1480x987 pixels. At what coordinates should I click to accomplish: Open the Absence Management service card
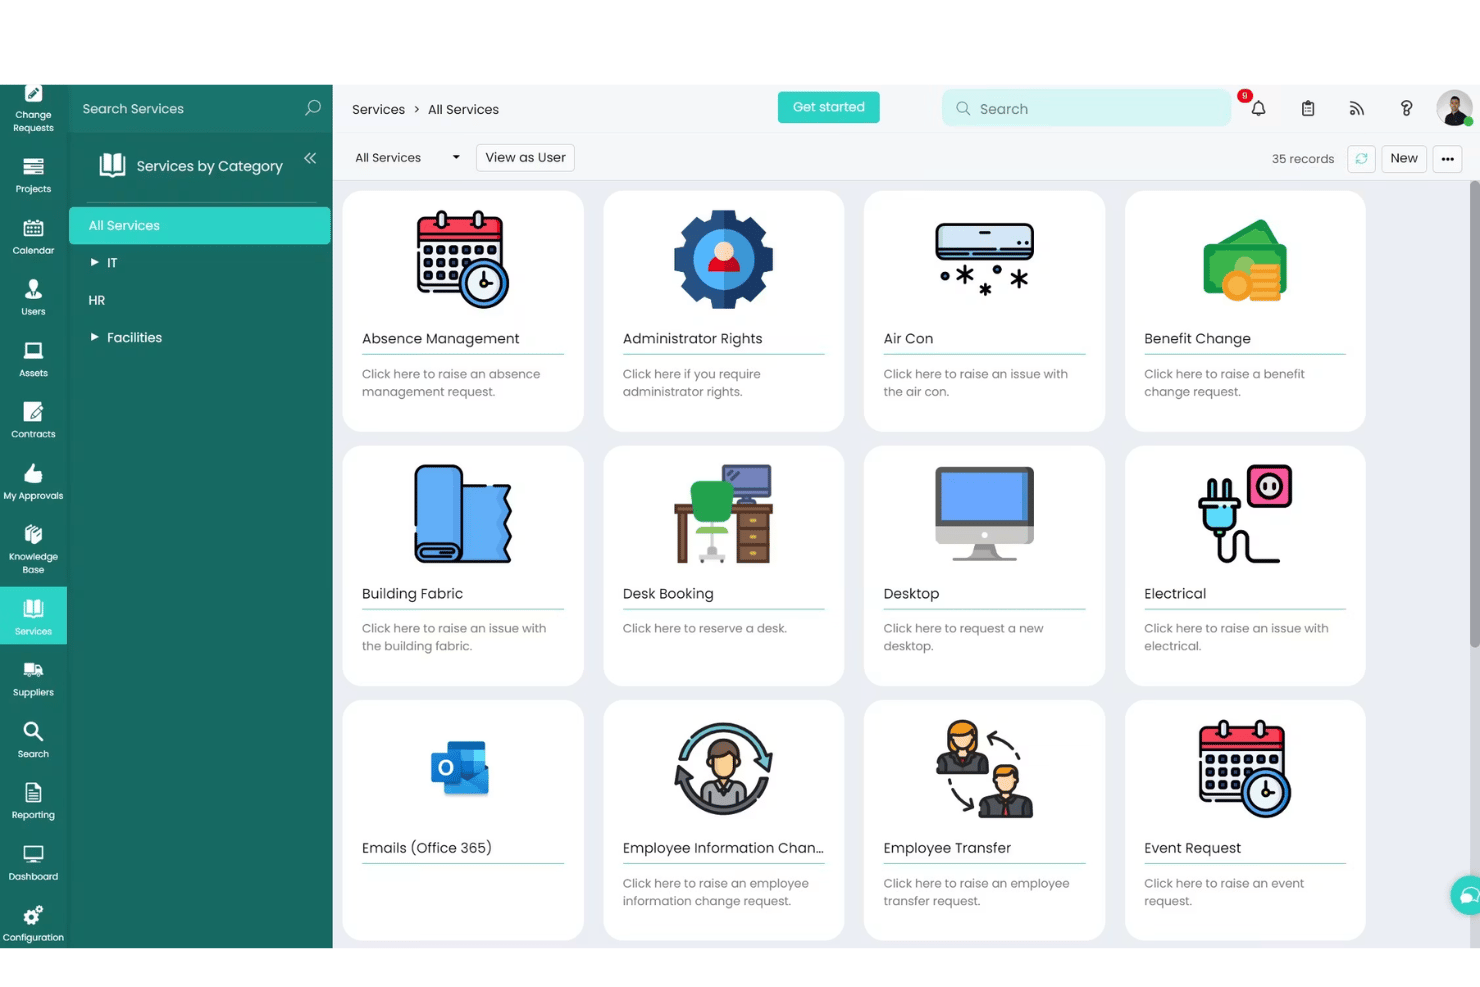tap(463, 311)
